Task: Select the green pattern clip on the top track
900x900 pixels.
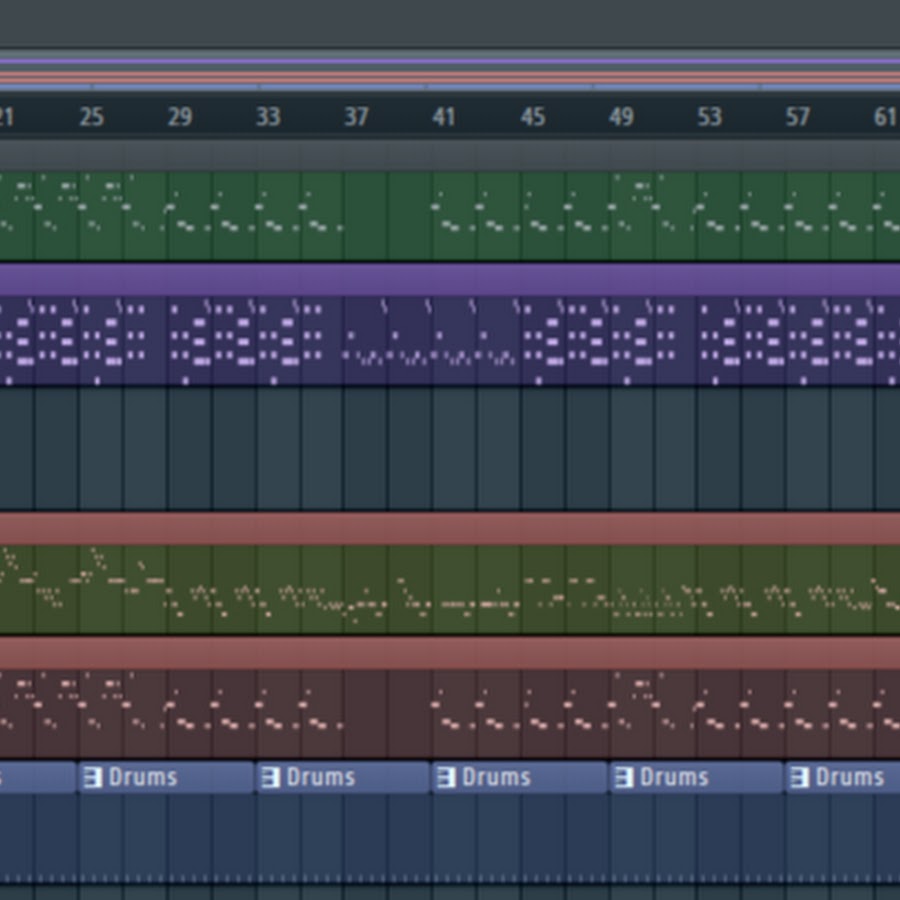Action: click(x=450, y=216)
